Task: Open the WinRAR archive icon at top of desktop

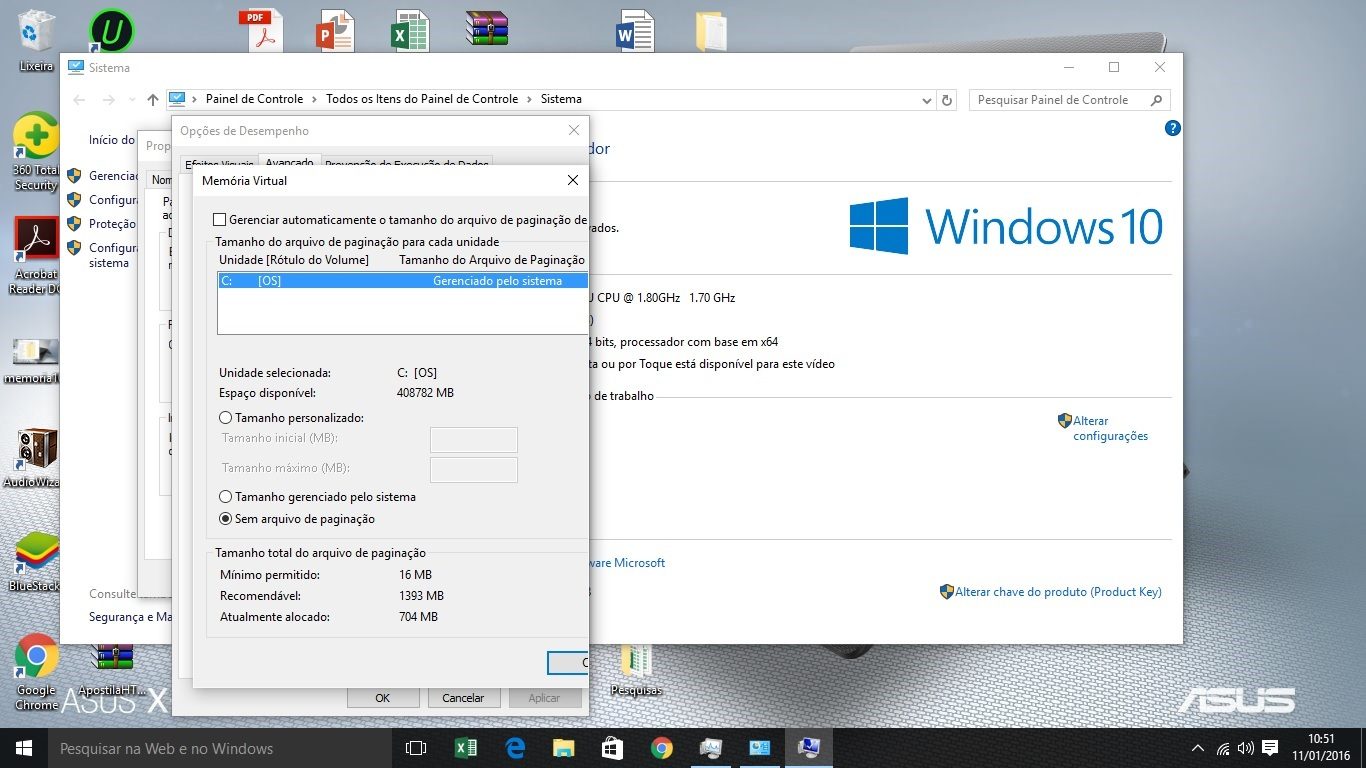Action: [487, 30]
